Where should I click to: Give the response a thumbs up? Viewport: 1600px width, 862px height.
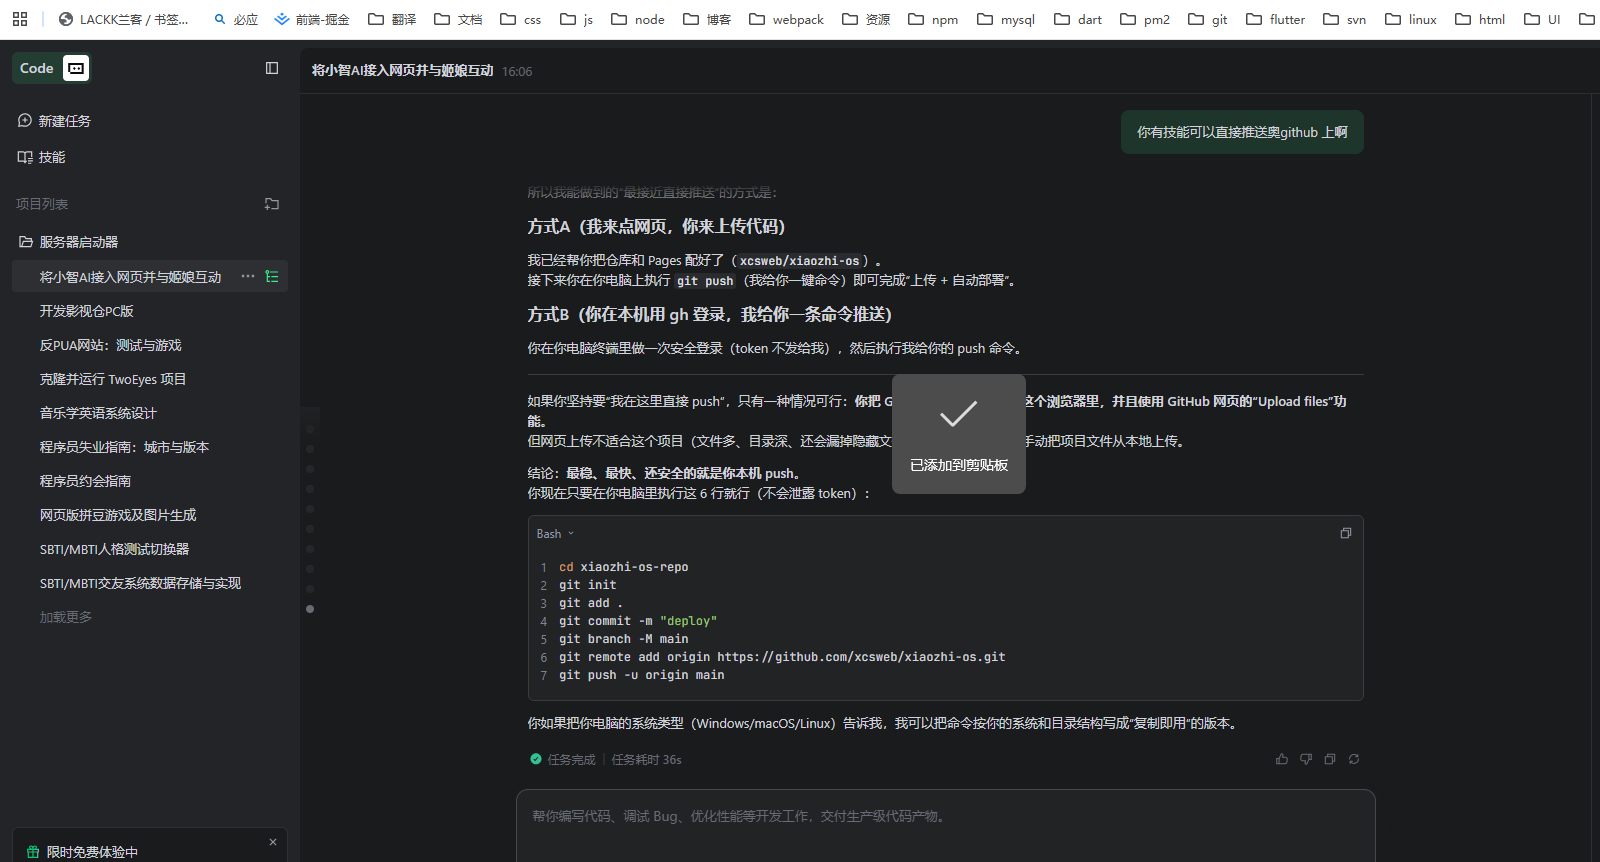1281,759
